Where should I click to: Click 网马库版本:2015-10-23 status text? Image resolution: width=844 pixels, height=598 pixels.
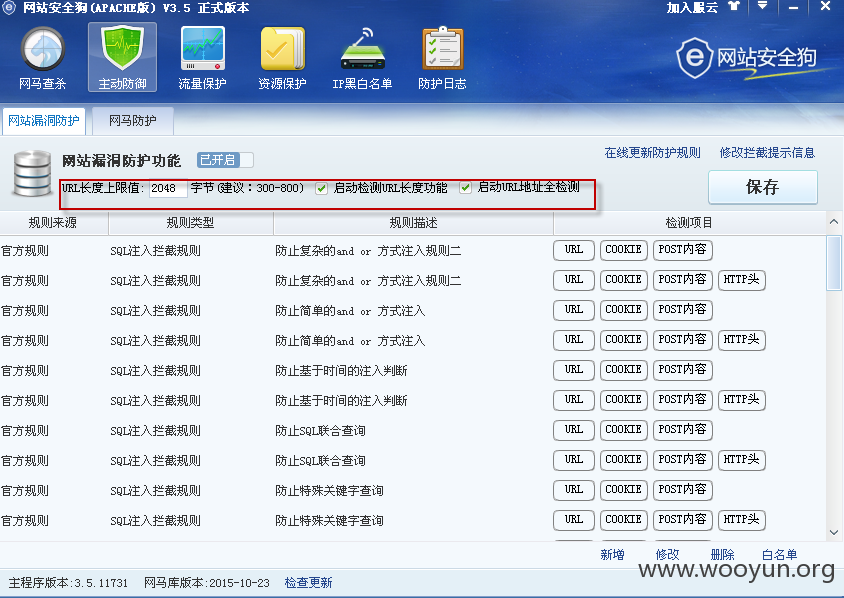(207, 583)
